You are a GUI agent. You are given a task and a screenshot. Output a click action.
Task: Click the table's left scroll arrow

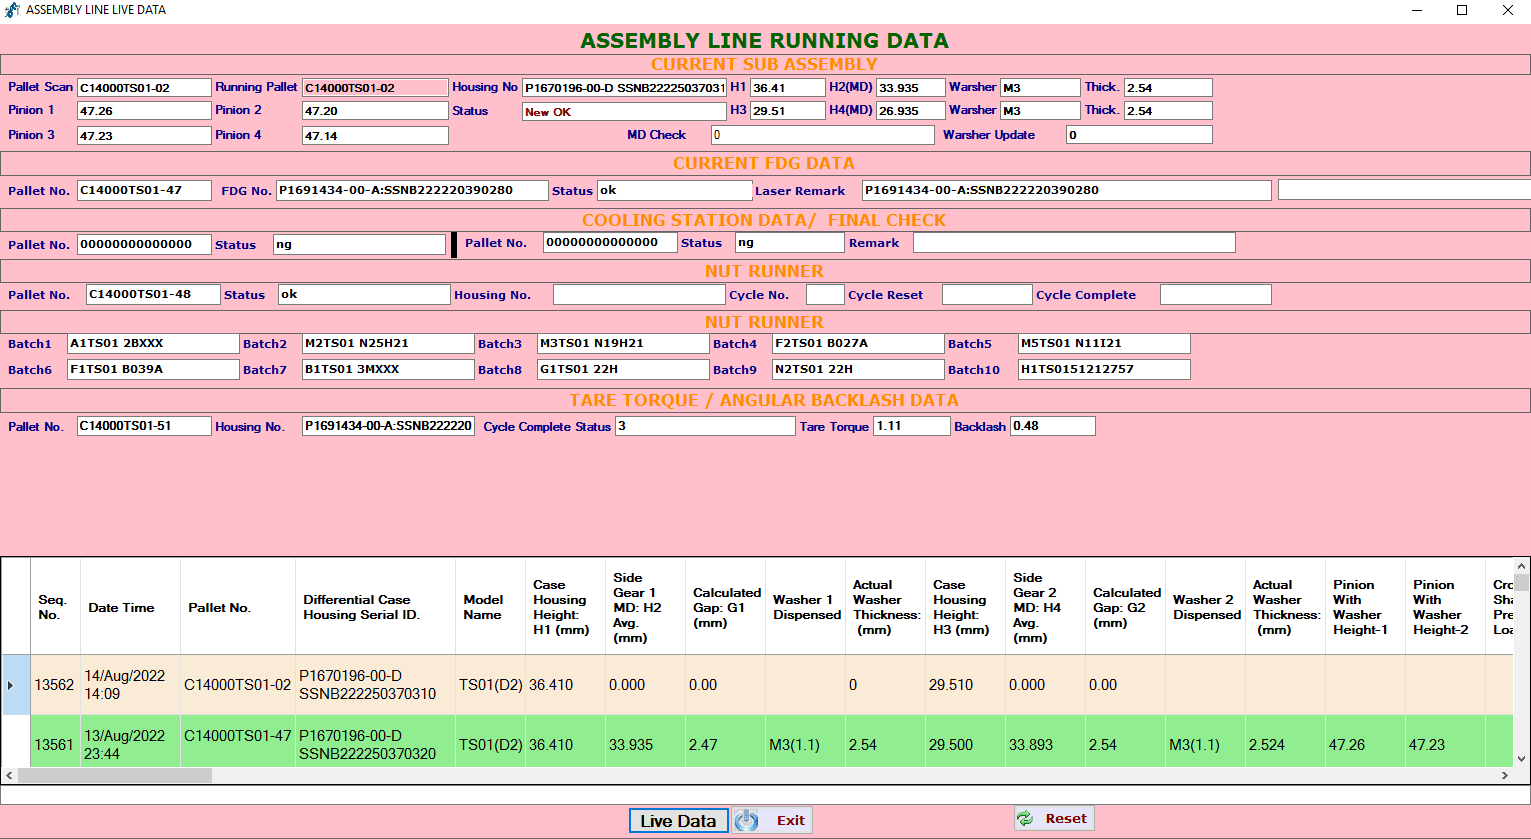point(9,775)
